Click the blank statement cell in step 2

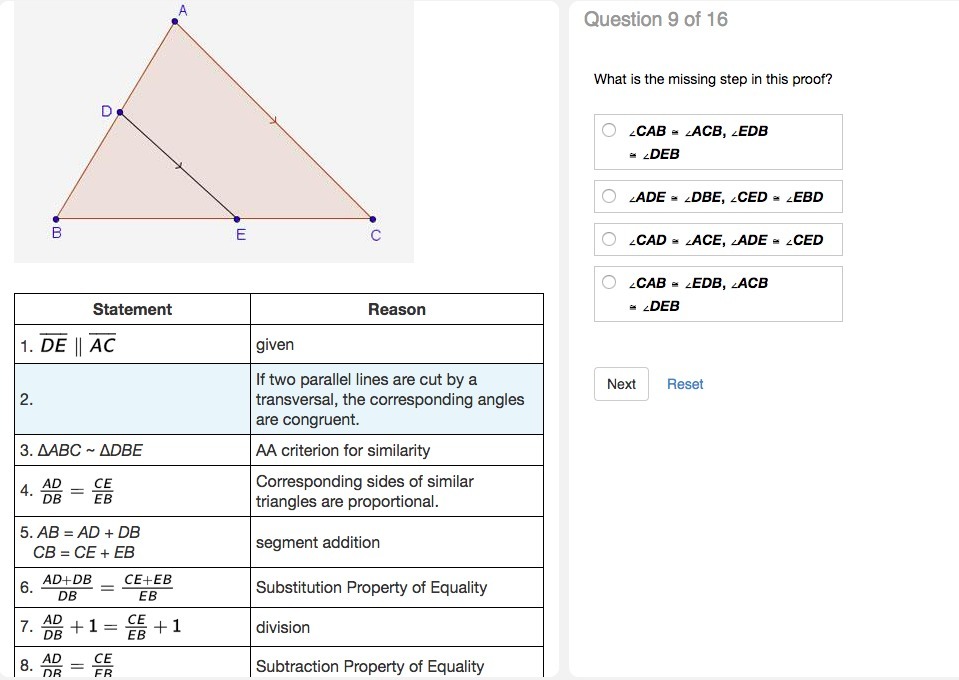[x=132, y=399]
